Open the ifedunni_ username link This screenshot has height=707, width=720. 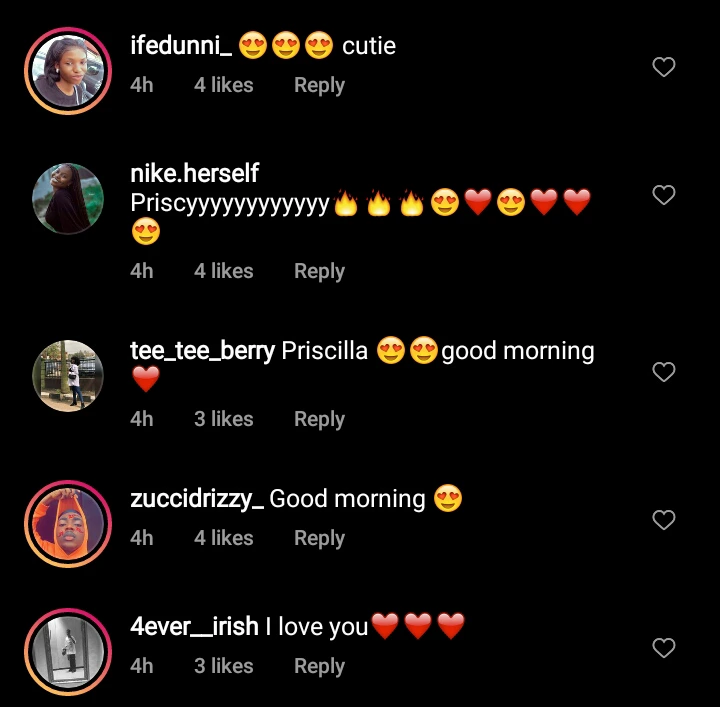coord(181,46)
